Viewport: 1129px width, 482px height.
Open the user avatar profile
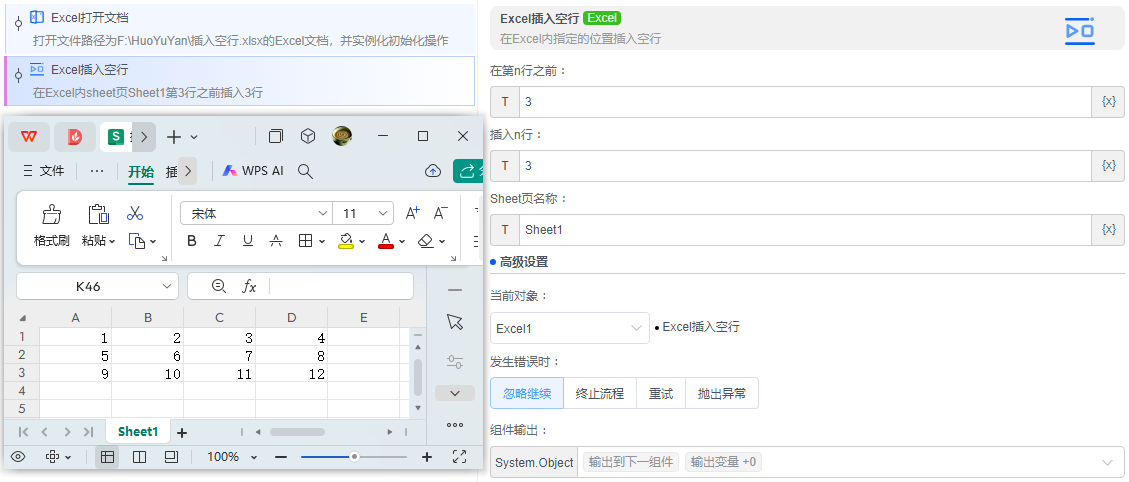[342, 136]
